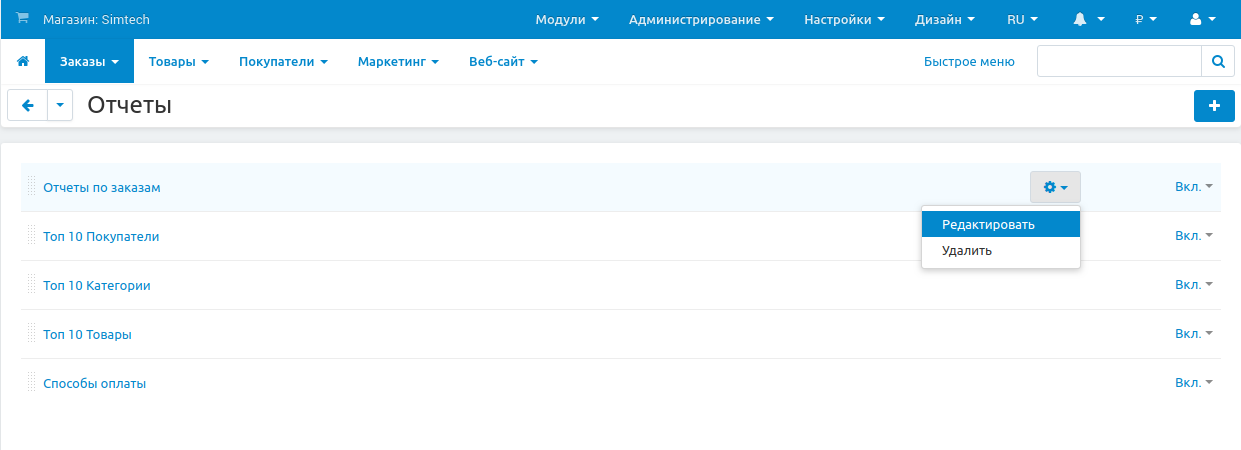Open the Топ 10 Товары report link
The width and height of the screenshot is (1241, 450).
(87, 335)
